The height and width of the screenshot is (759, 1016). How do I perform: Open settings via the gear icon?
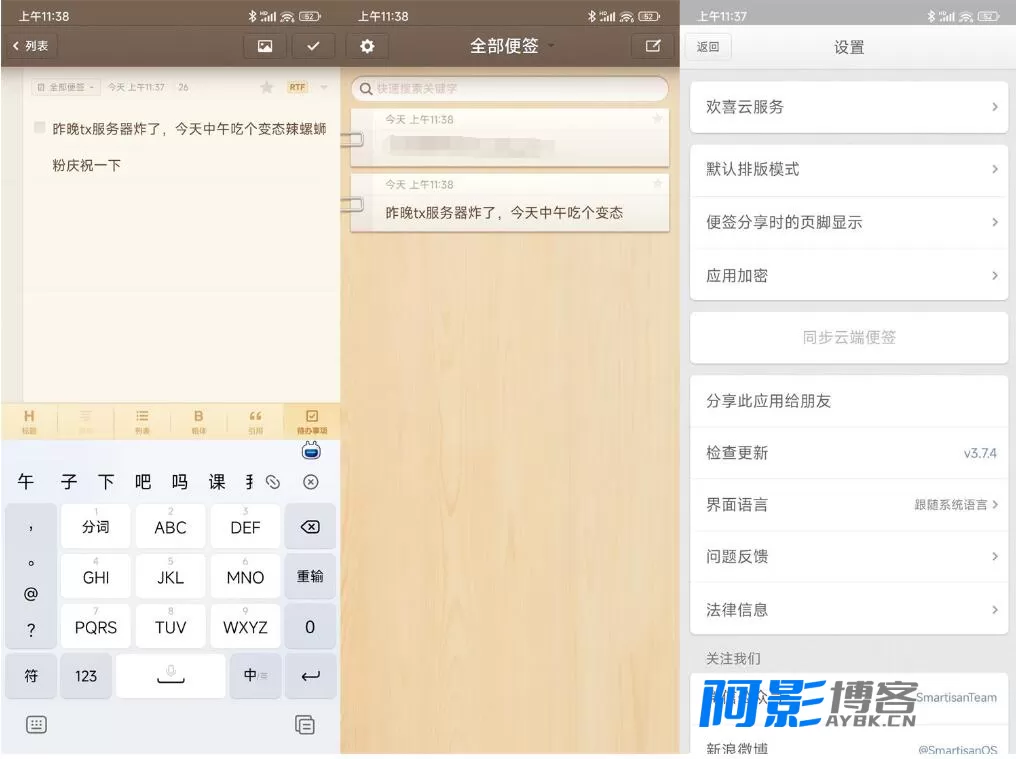click(x=367, y=46)
